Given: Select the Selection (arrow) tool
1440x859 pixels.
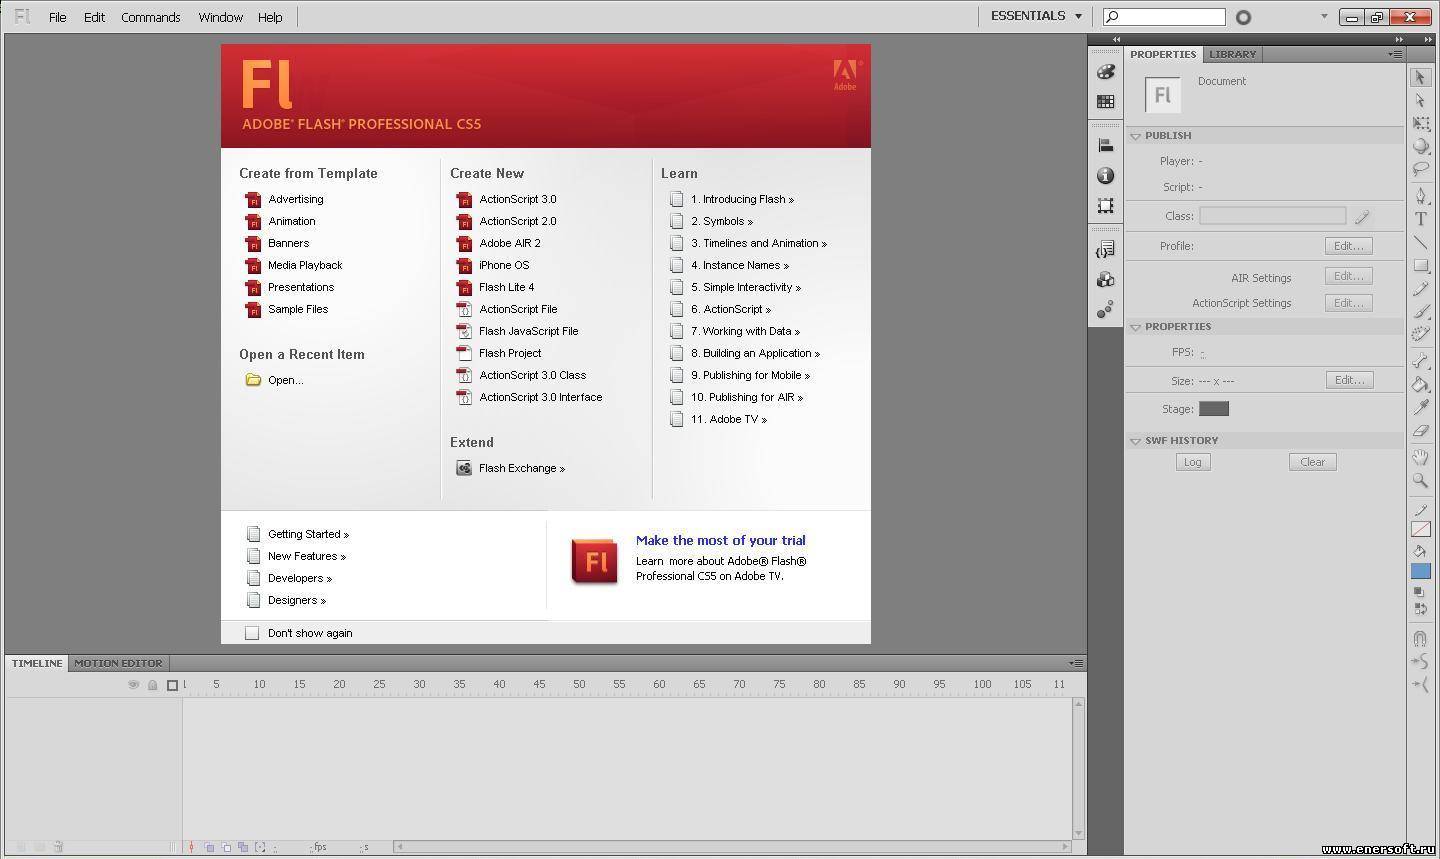Looking at the screenshot, I should pyautogui.click(x=1420, y=78).
